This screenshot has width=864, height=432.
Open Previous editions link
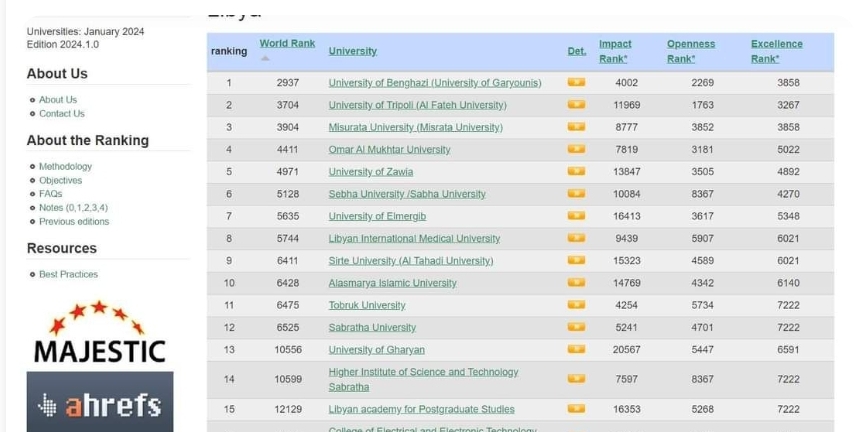74,222
